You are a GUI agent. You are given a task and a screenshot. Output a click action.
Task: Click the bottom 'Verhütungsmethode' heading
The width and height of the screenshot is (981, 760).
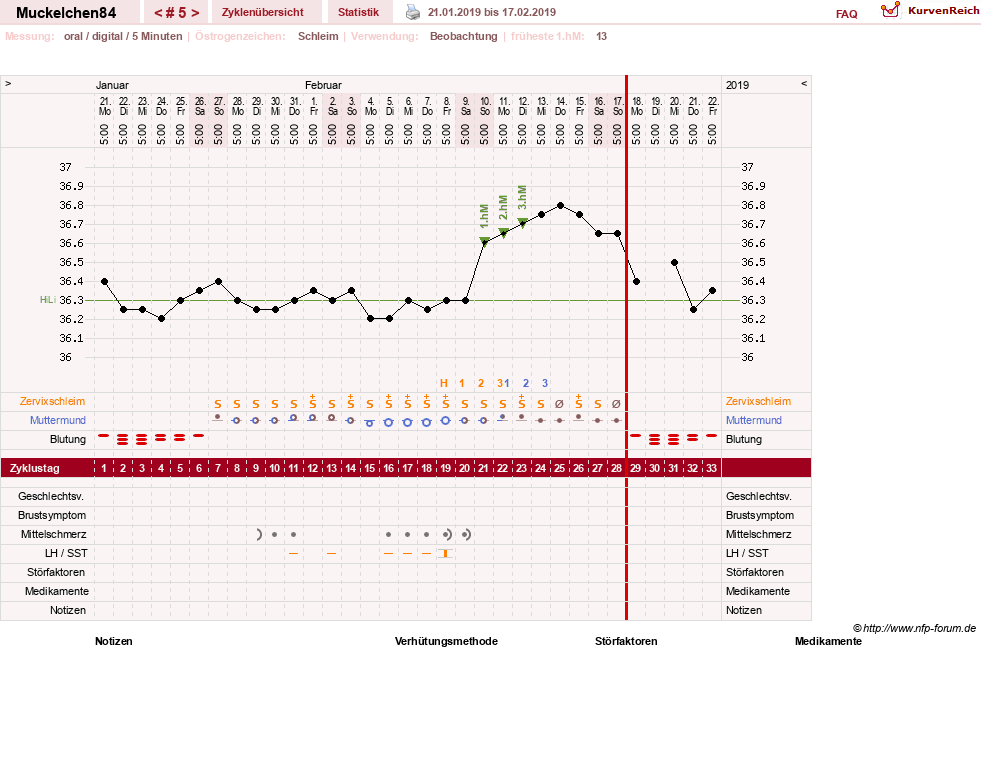point(446,641)
